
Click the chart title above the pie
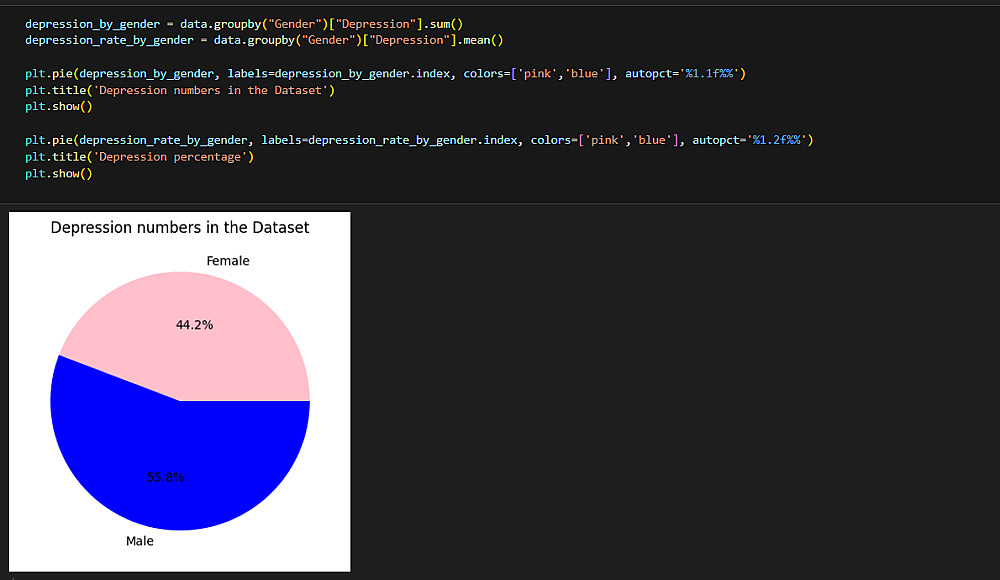tap(180, 228)
